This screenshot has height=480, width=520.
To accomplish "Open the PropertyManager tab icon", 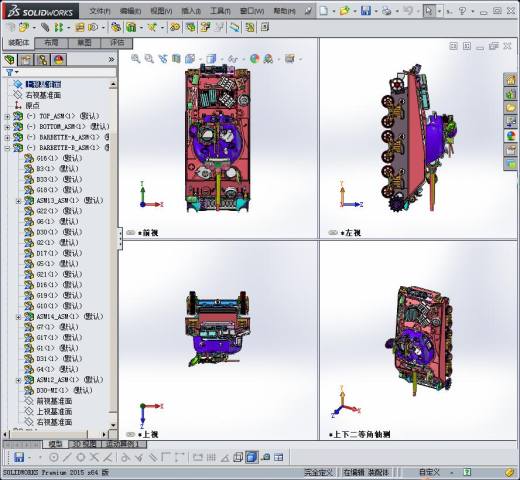I will (x=26, y=60).
